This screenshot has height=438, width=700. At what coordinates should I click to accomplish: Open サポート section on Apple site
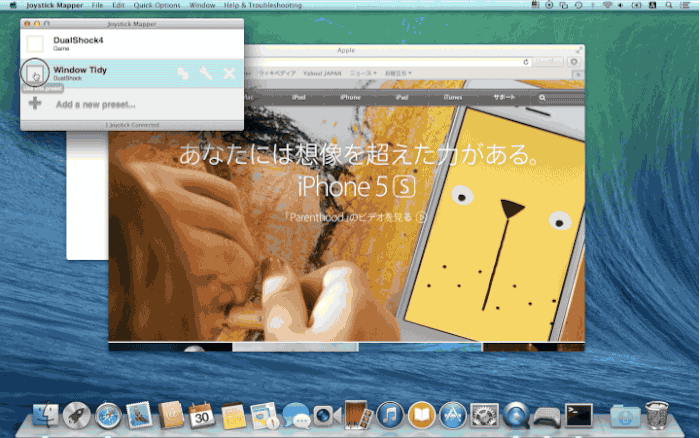(504, 97)
